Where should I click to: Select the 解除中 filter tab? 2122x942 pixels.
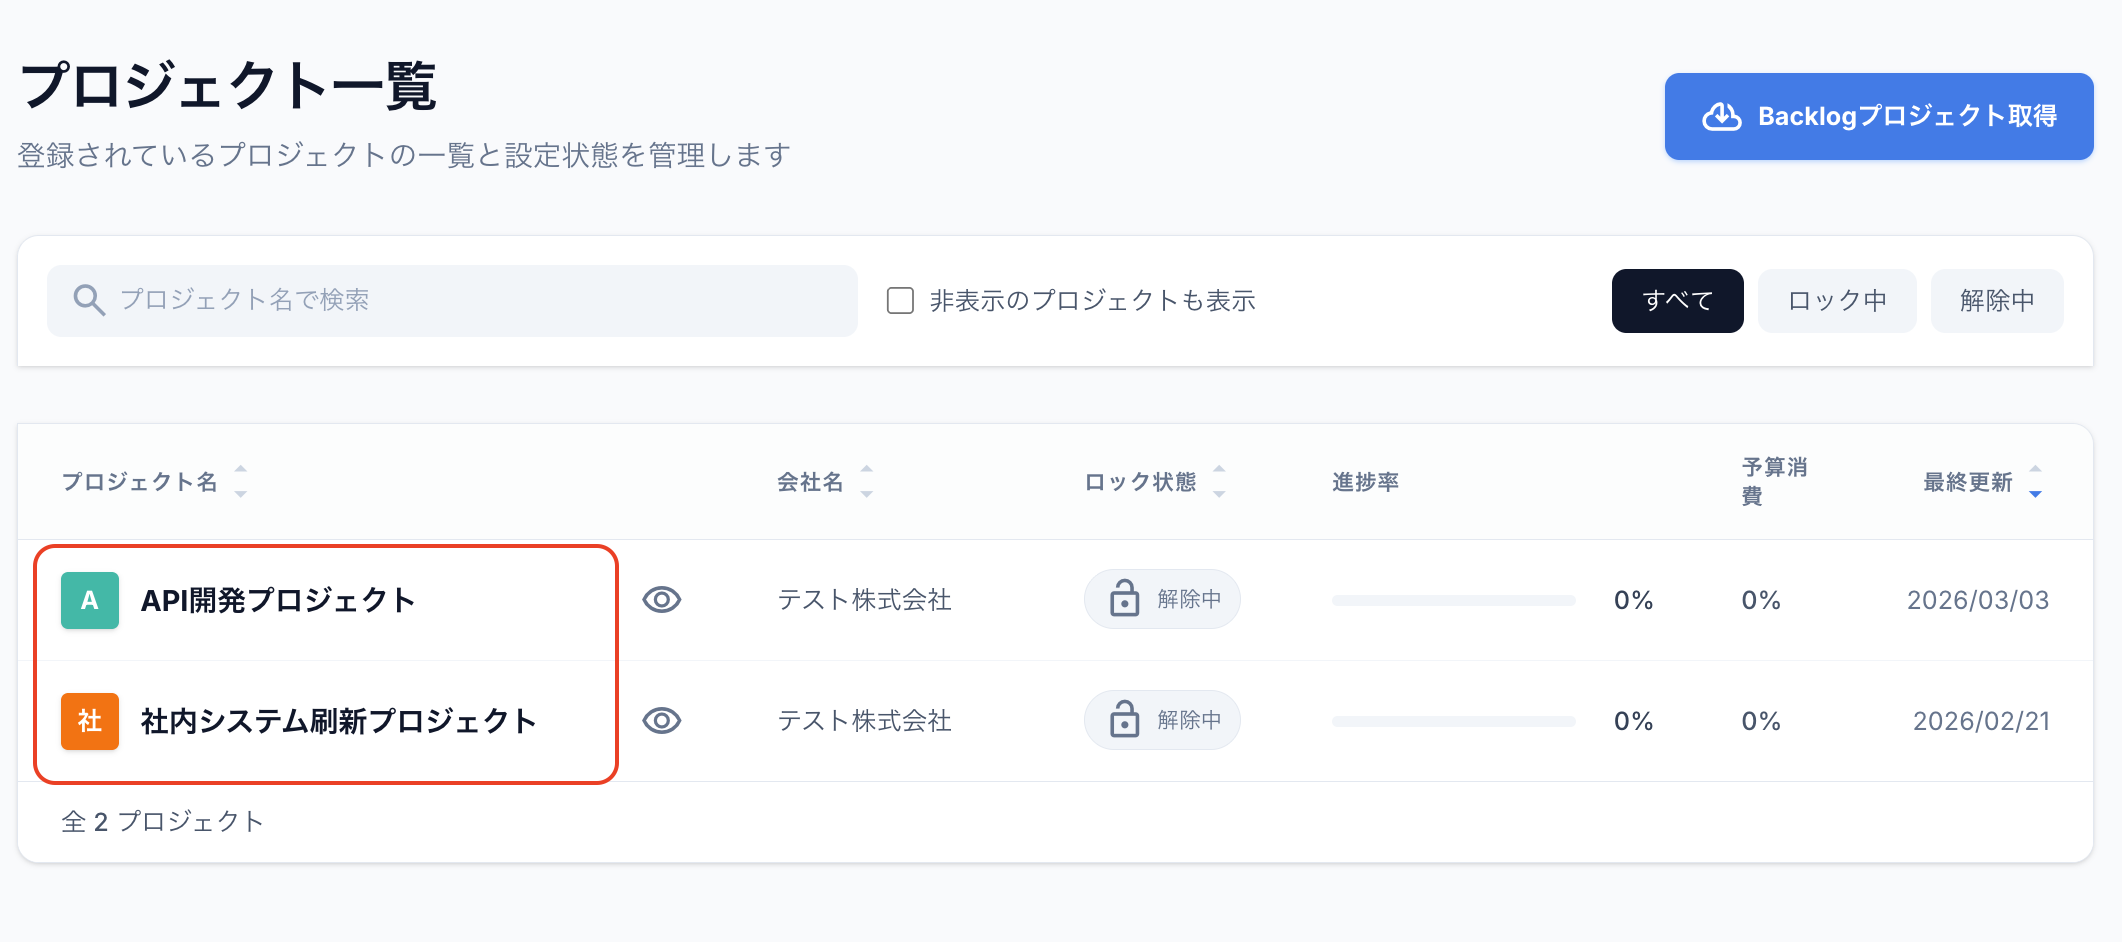tap(1996, 300)
